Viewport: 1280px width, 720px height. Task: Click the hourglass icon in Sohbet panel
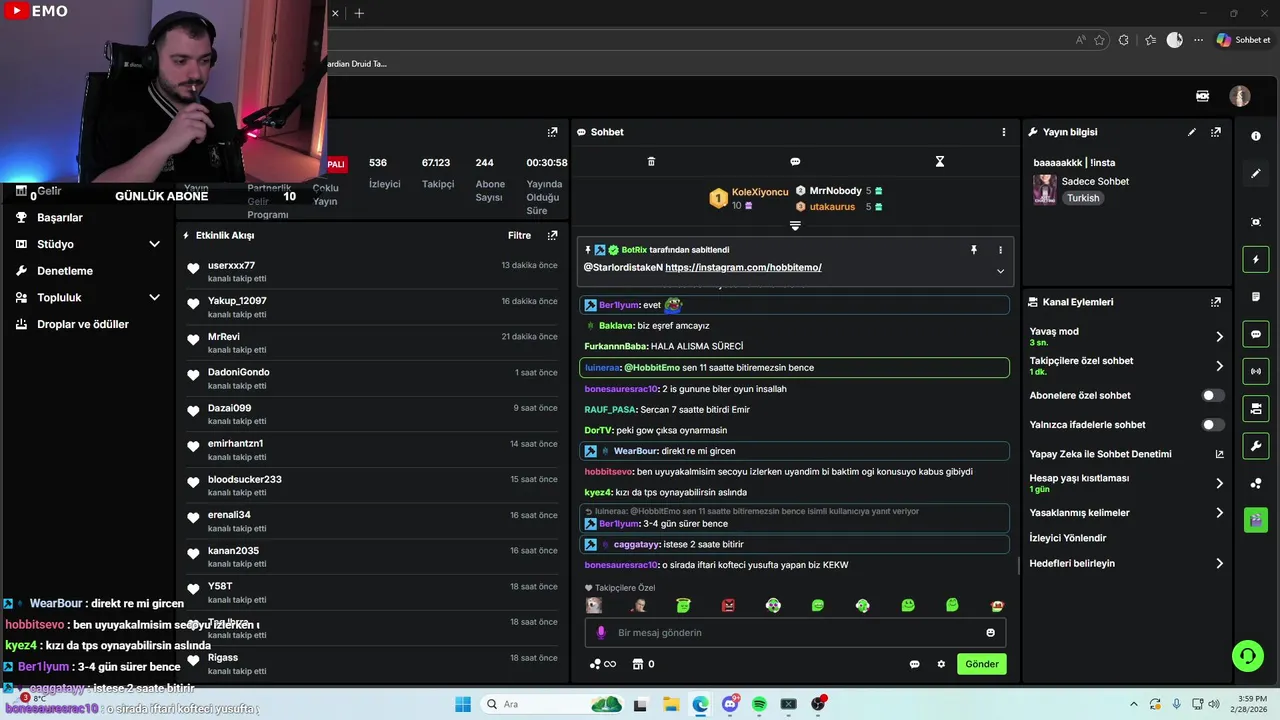coord(939,161)
